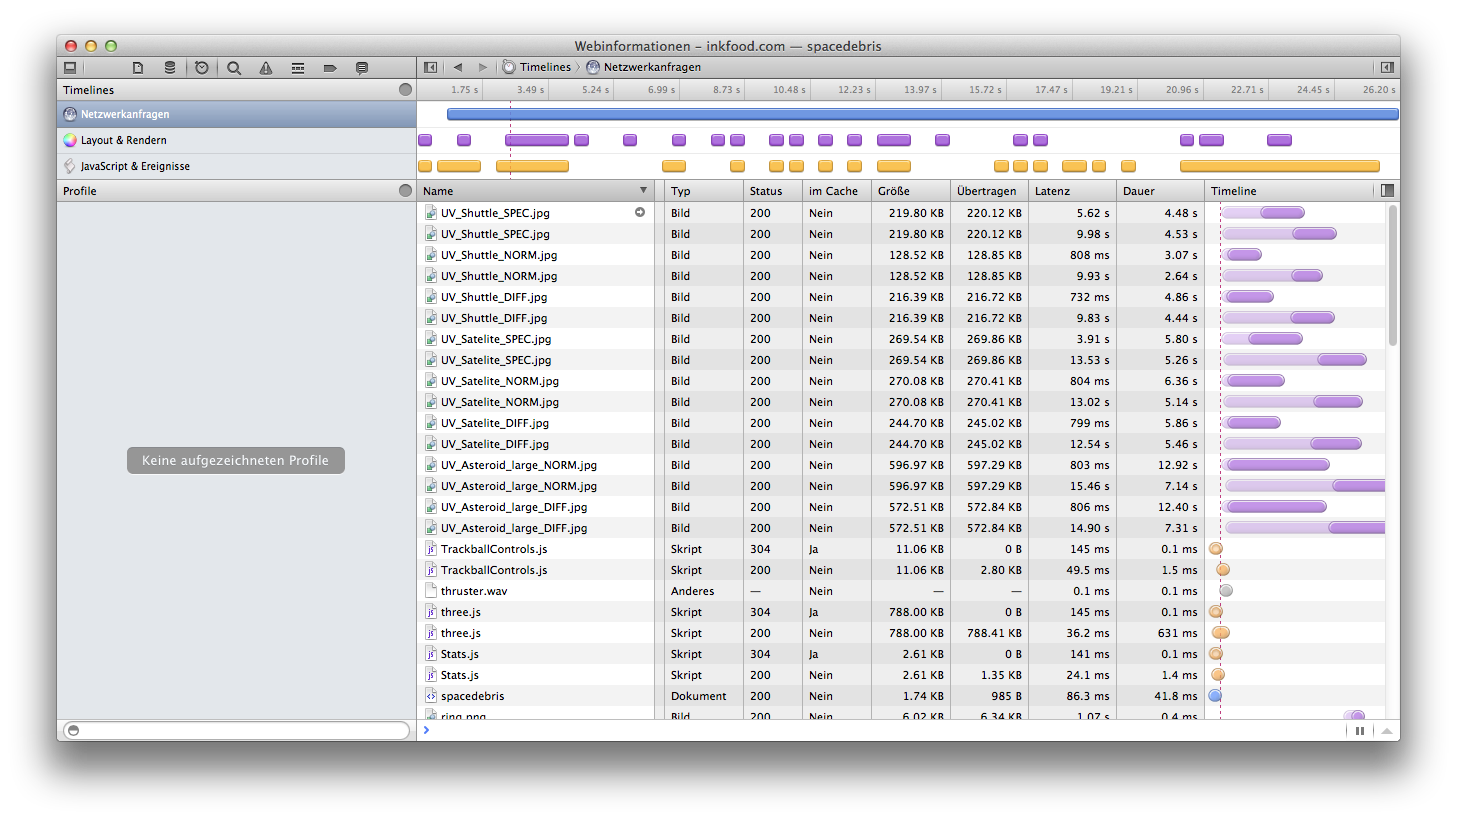The height and width of the screenshot is (820, 1457).
Task: Click the 20.96 s ruler mark
Action: click(x=1182, y=90)
